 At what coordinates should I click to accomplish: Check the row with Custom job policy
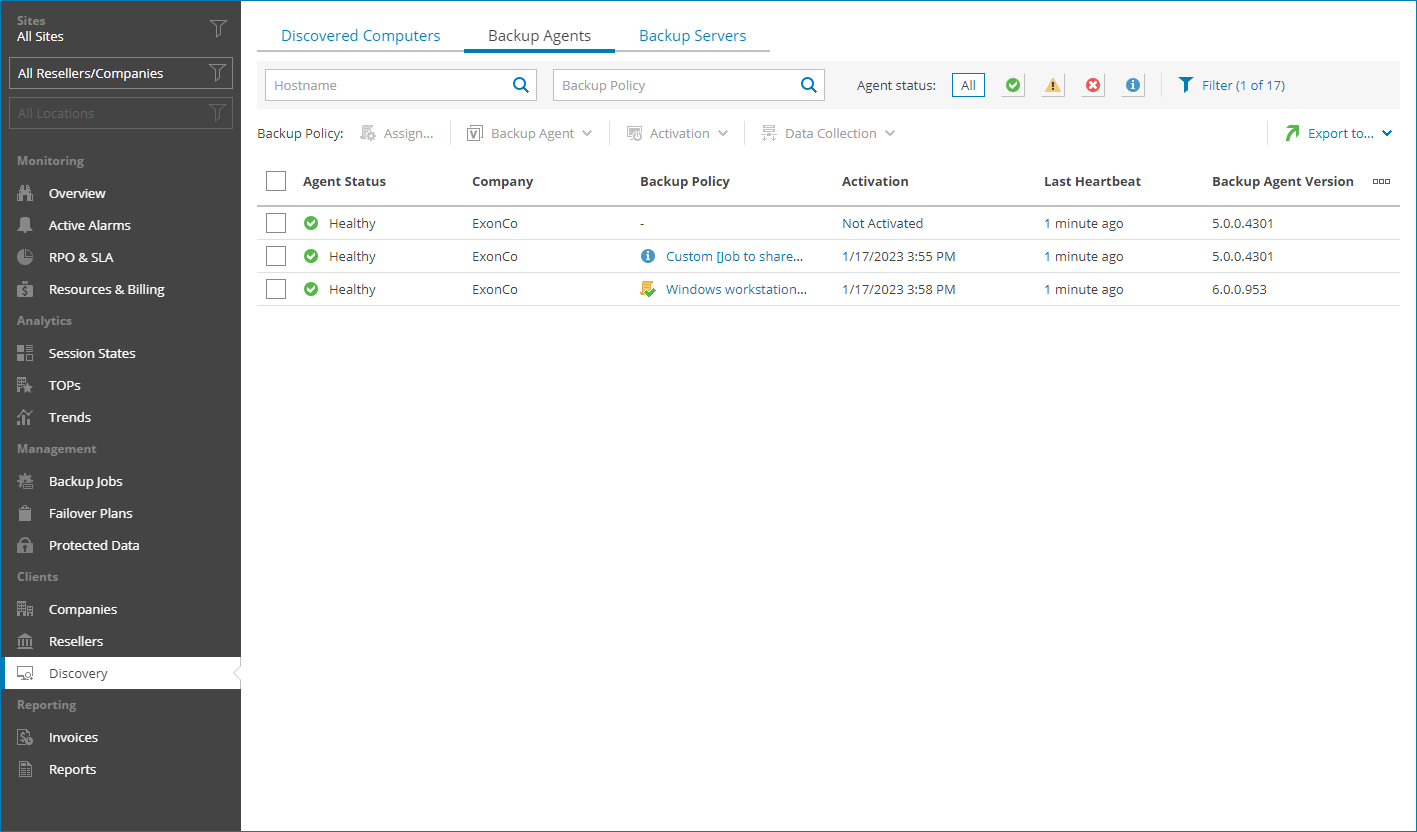[276, 256]
